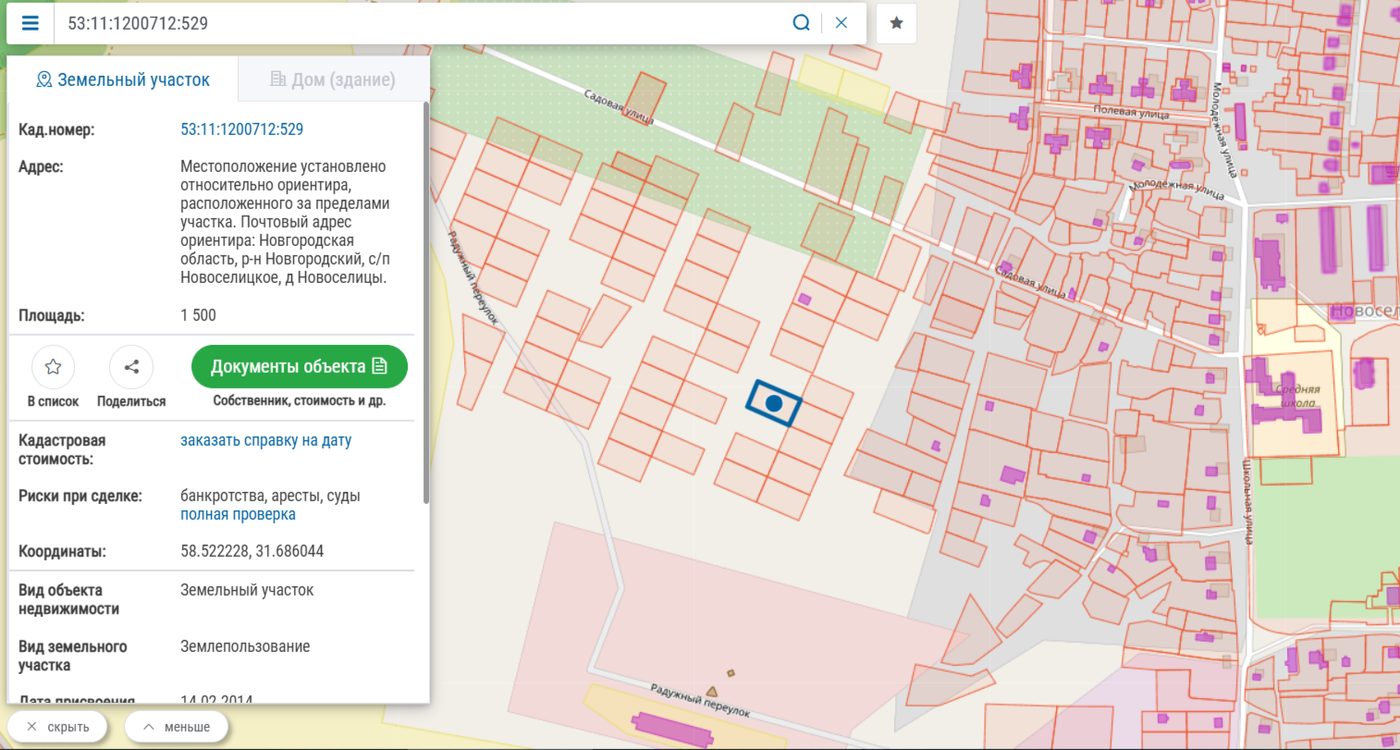Viewport: 1400px width, 750px height.
Task: Click area value 1 500
Action: click(198, 315)
